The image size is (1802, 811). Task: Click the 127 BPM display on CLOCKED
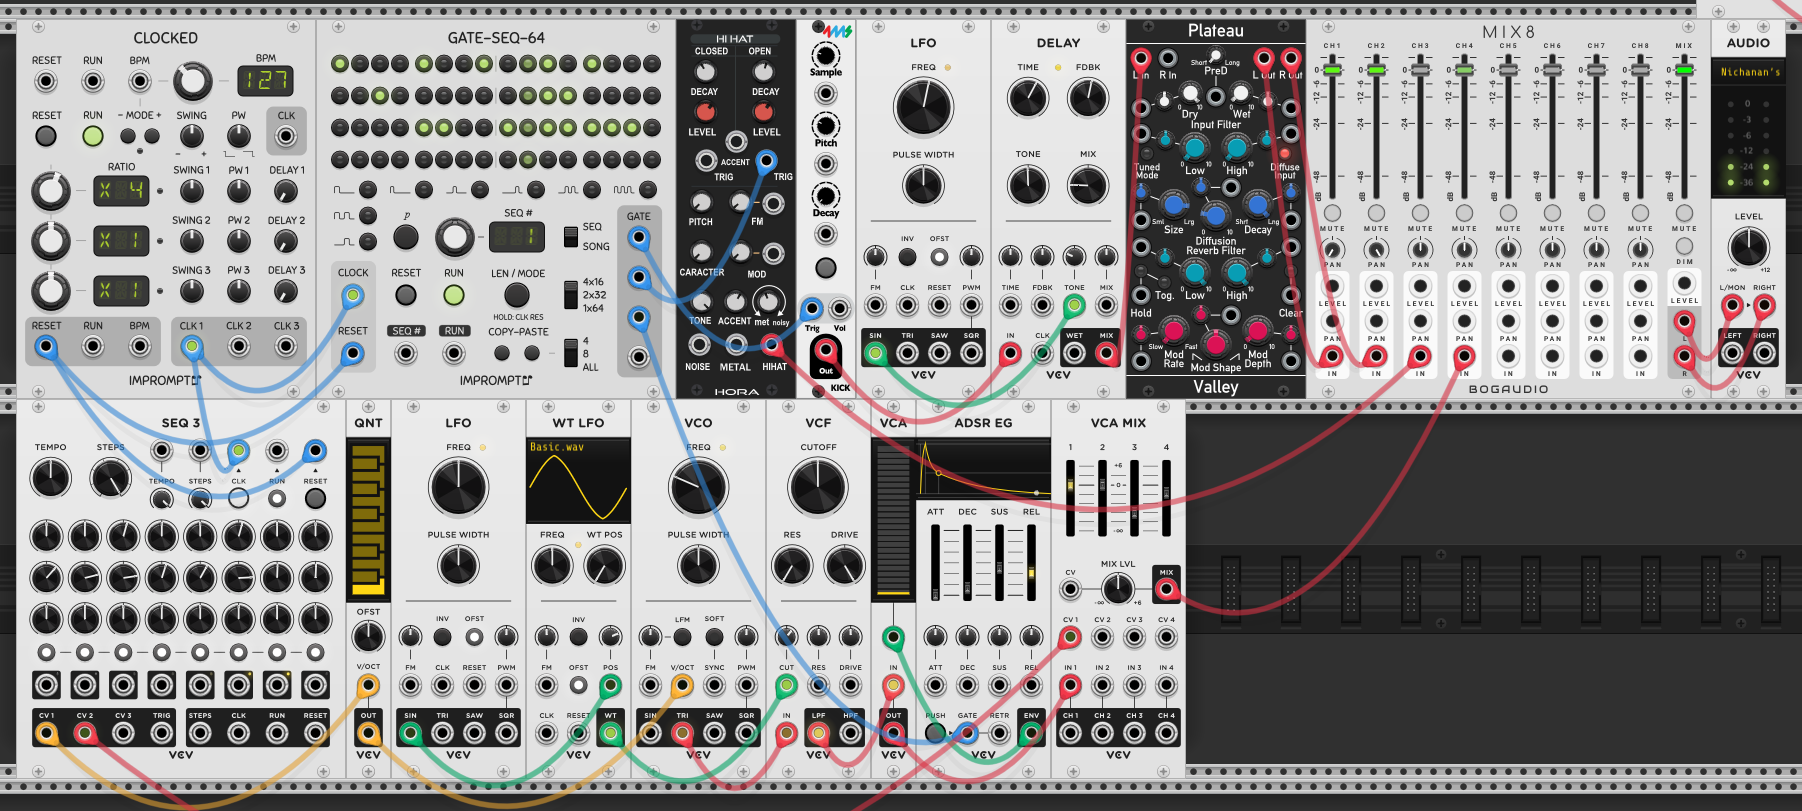coord(265,80)
